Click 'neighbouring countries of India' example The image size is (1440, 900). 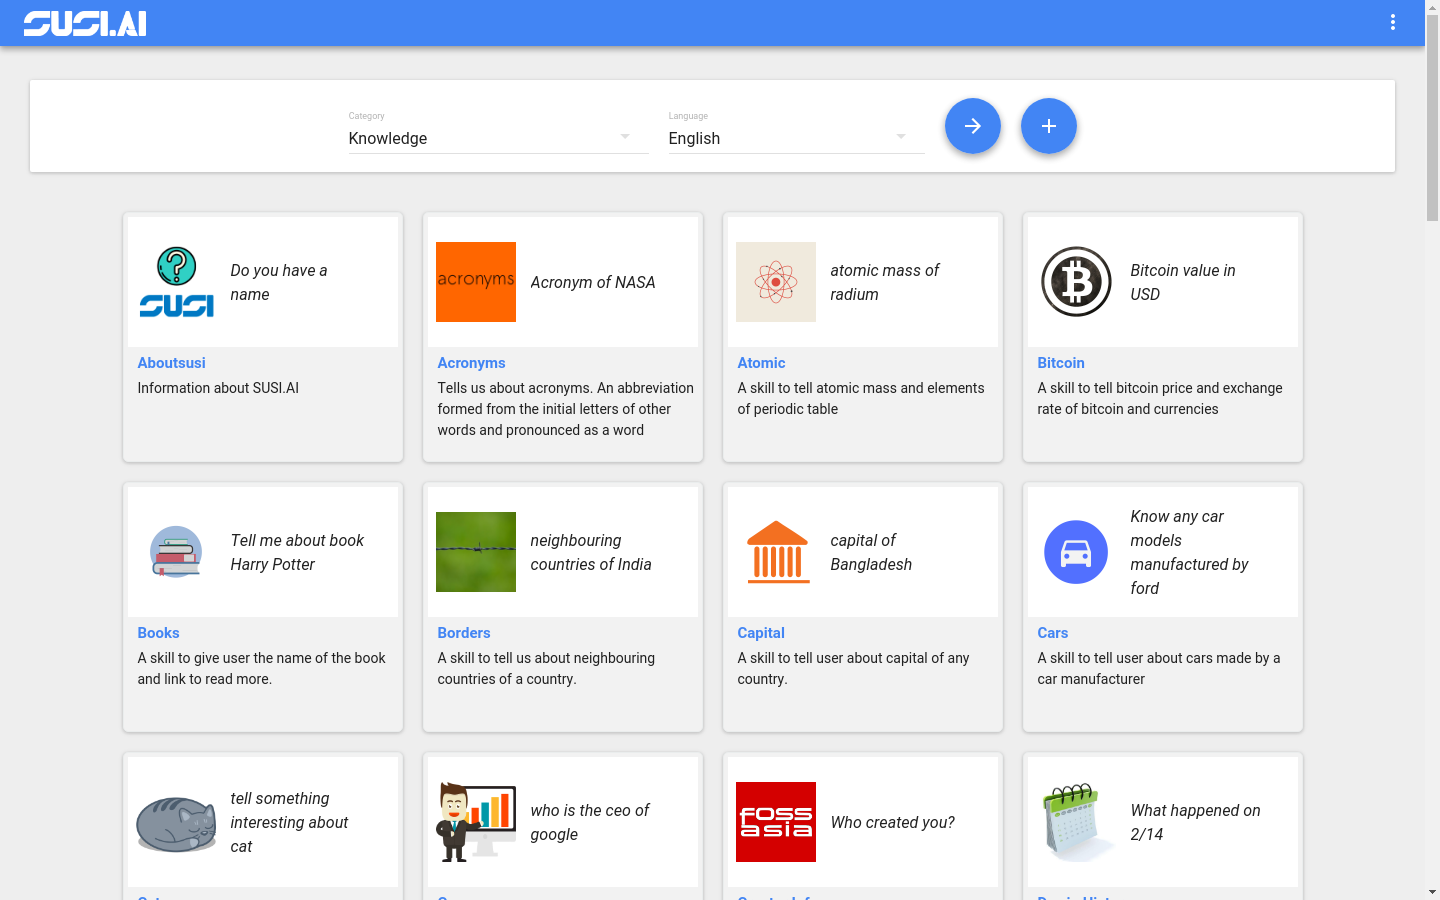pyautogui.click(x=591, y=552)
